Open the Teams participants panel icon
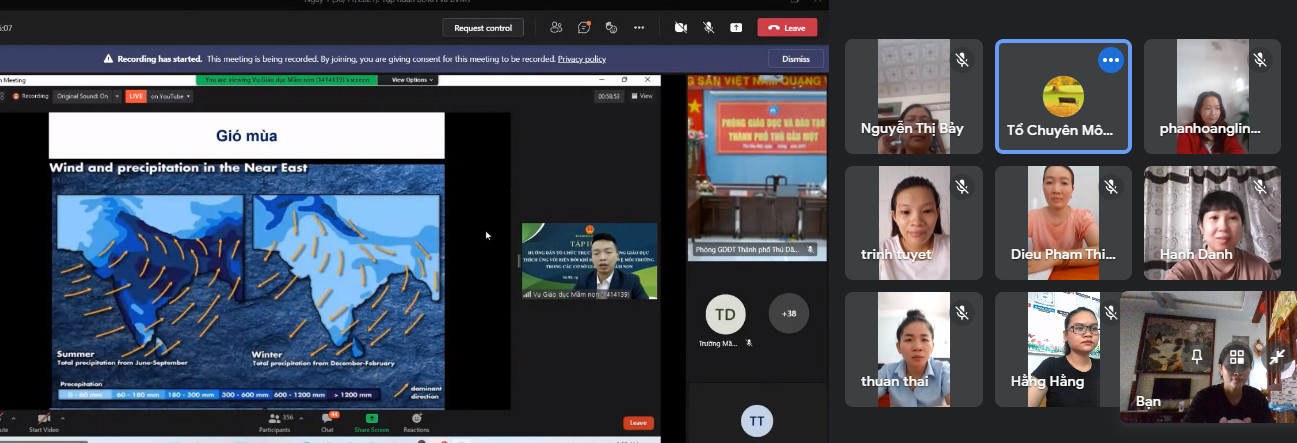This screenshot has height=443, width=1297. coord(556,28)
